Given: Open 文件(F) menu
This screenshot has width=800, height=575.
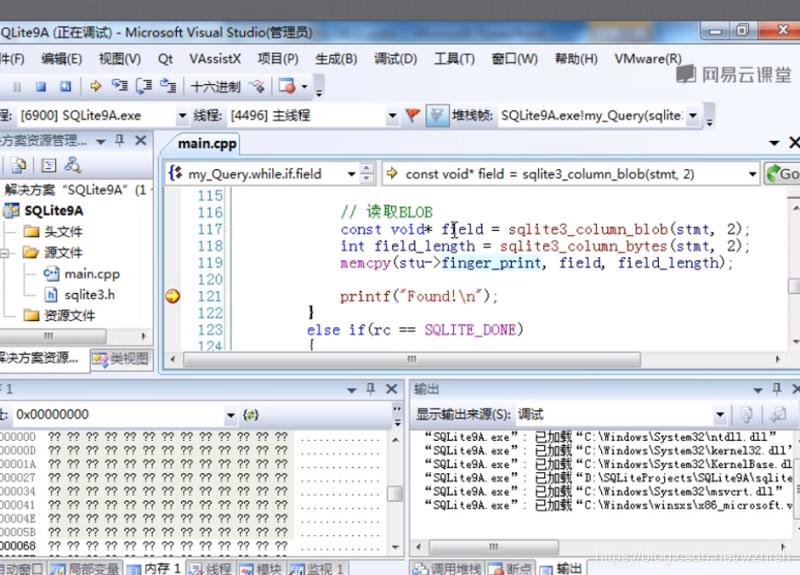Looking at the screenshot, I should (x=12, y=59).
